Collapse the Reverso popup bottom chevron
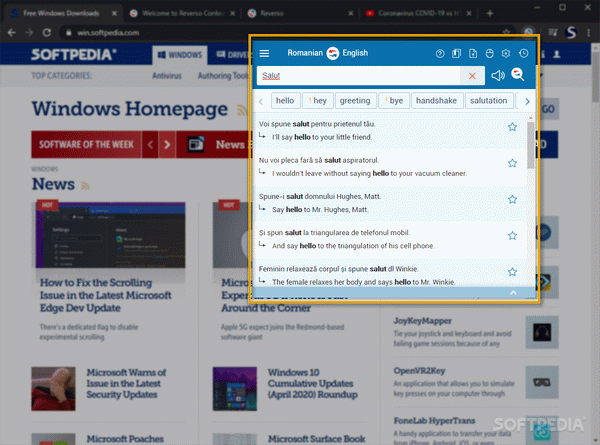The height and width of the screenshot is (445, 600). [x=513, y=293]
